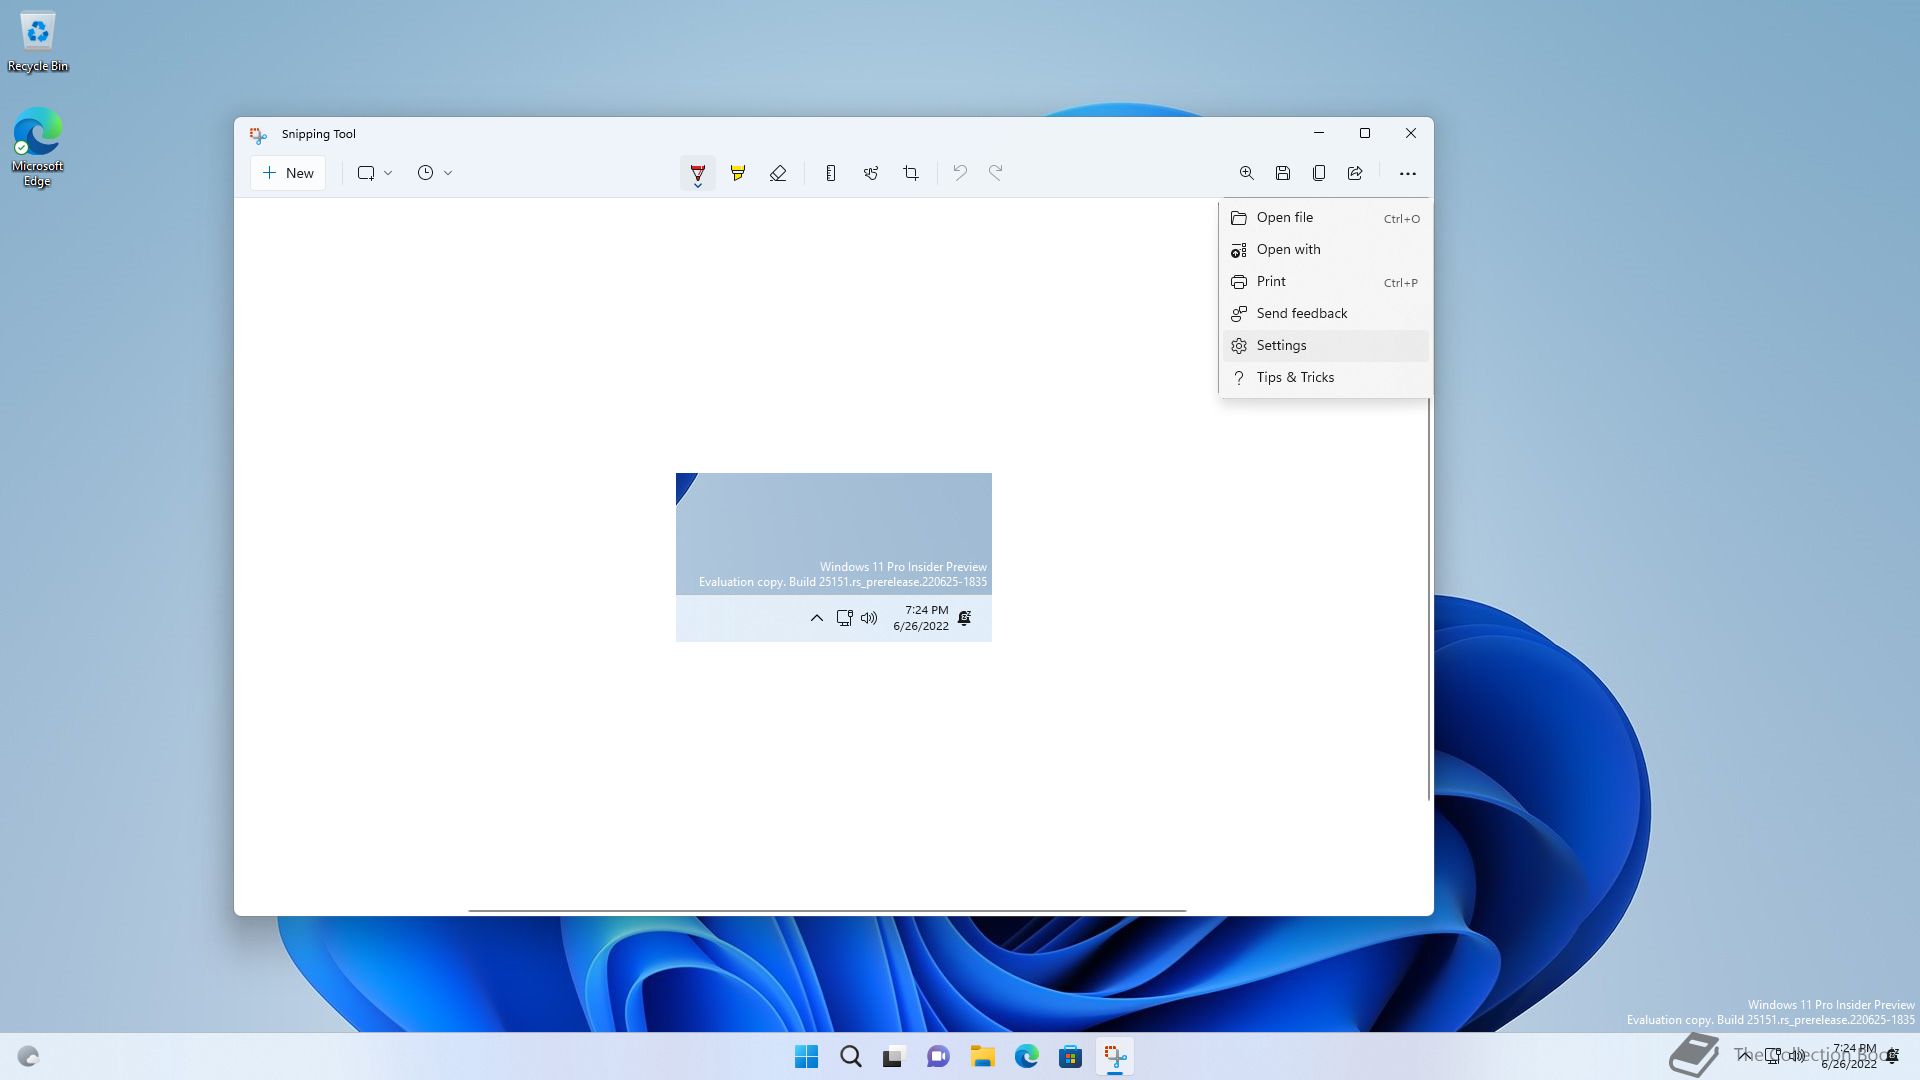This screenshot has width=1920, height=1080.
Task: Open Settings from the menu
Action: pyautogui.click(x=1281, y=345)
